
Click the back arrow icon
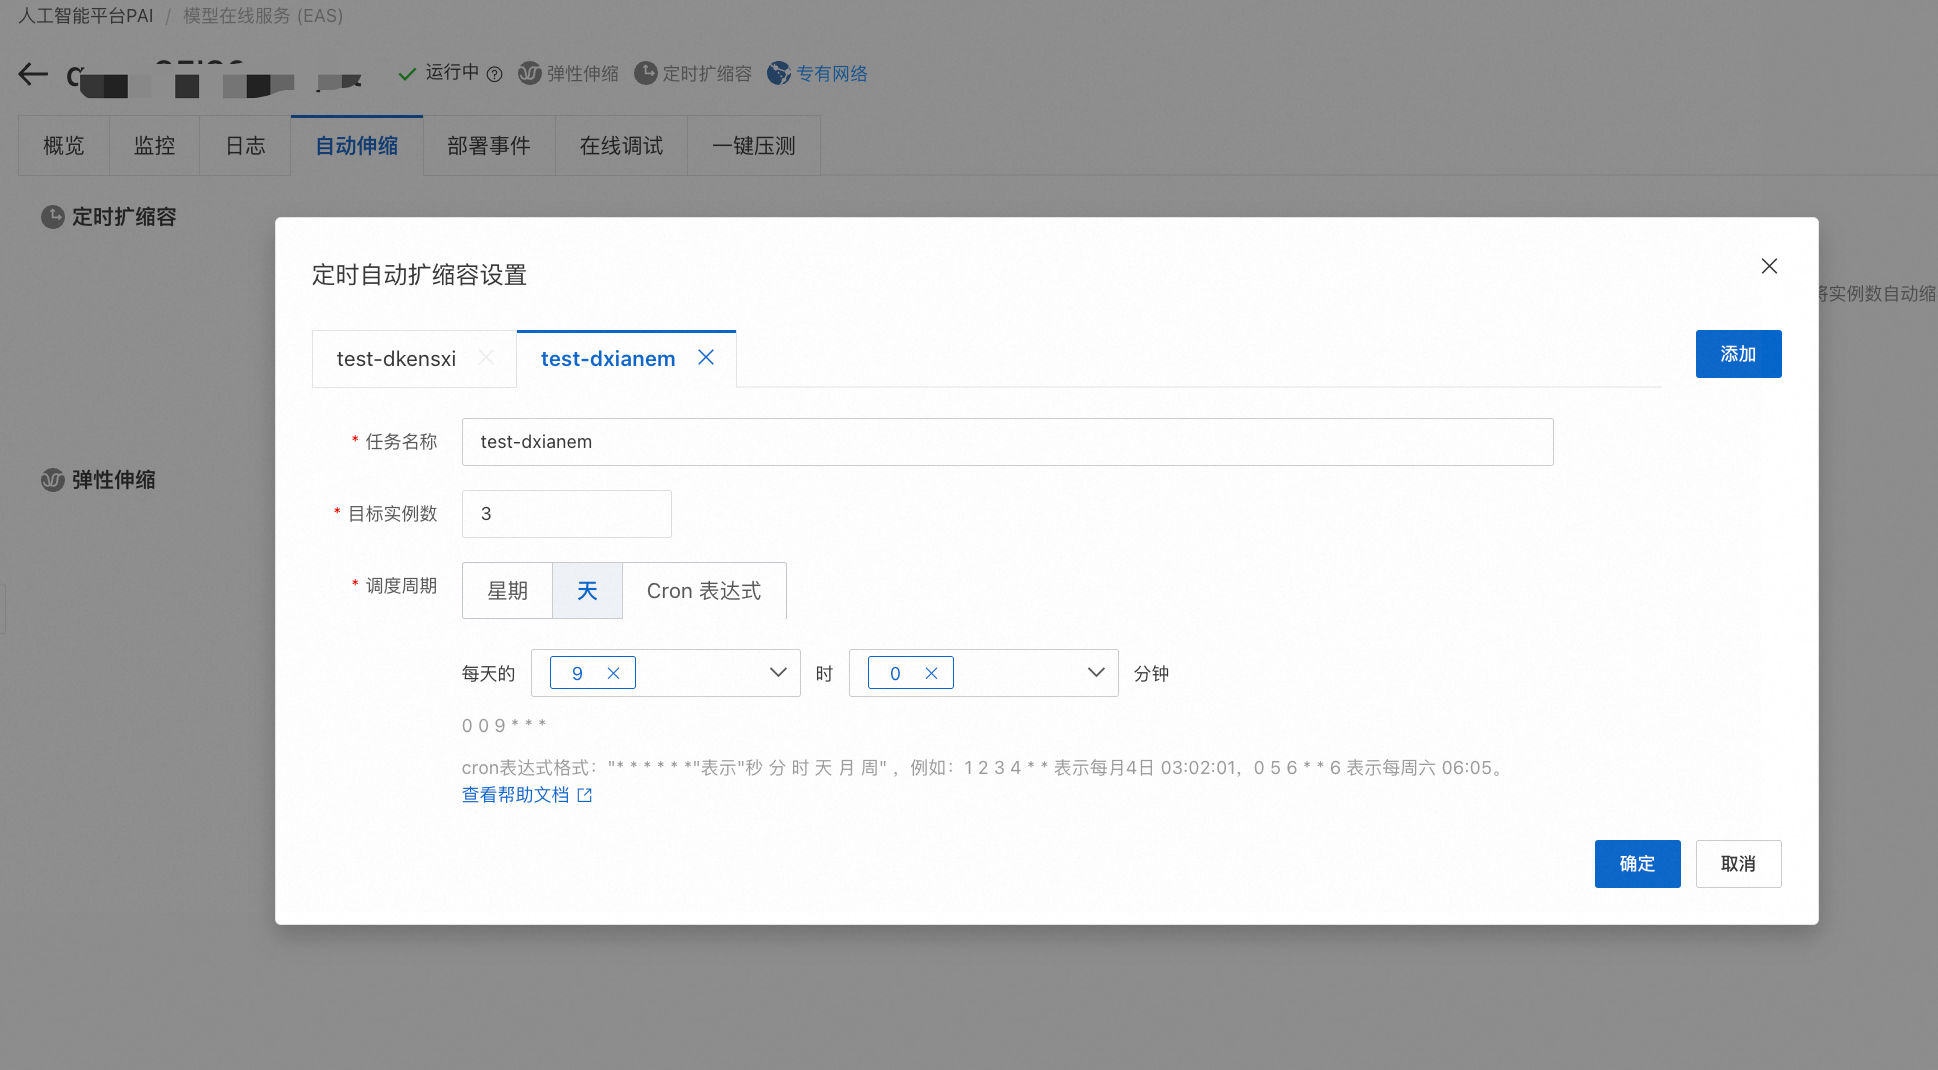[33, 74]
